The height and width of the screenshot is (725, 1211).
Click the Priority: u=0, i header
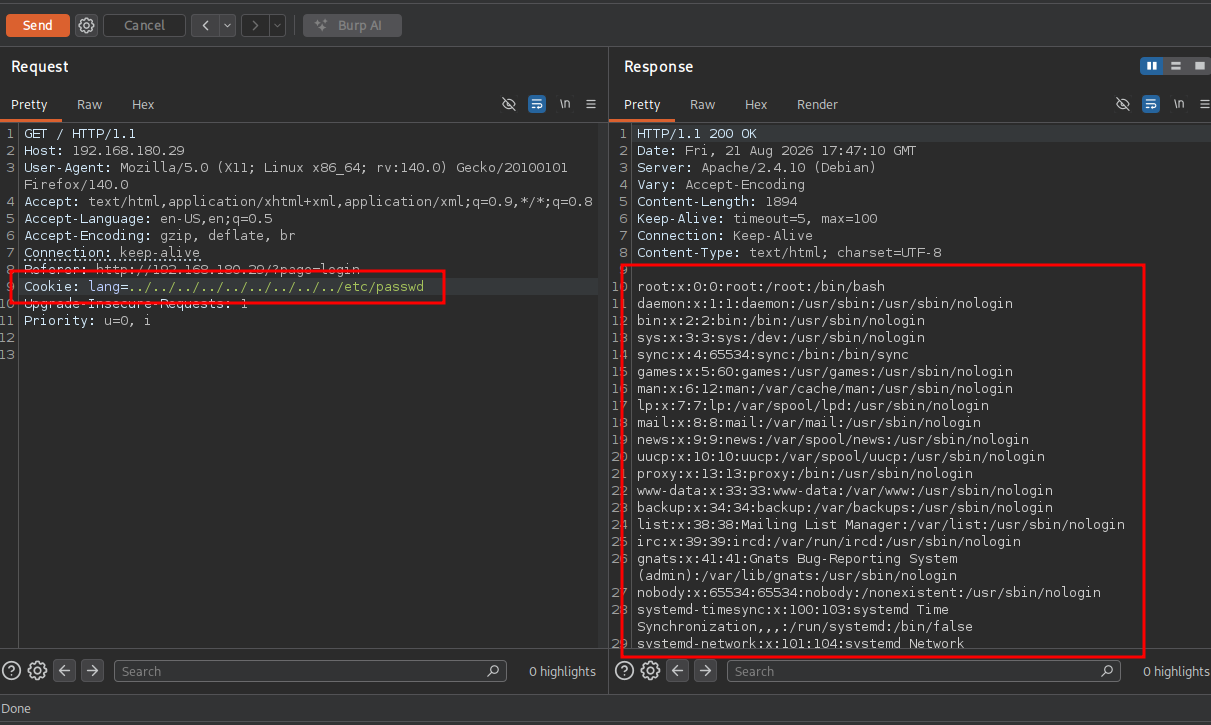point(88,321)
